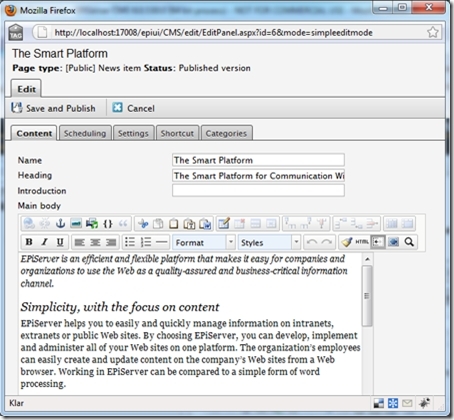Click the fullscreen toggle icon

(394, 242)
